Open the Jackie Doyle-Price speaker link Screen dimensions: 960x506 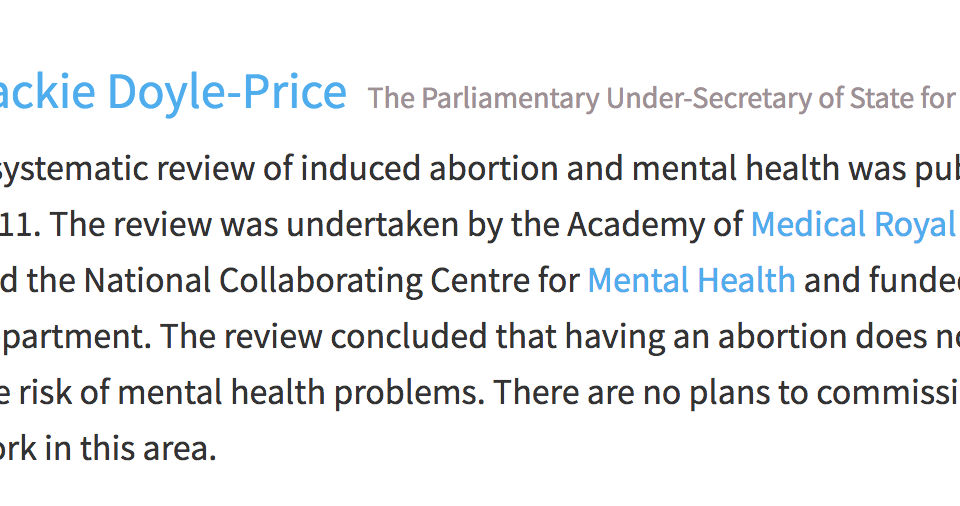(x=173, y=92)
